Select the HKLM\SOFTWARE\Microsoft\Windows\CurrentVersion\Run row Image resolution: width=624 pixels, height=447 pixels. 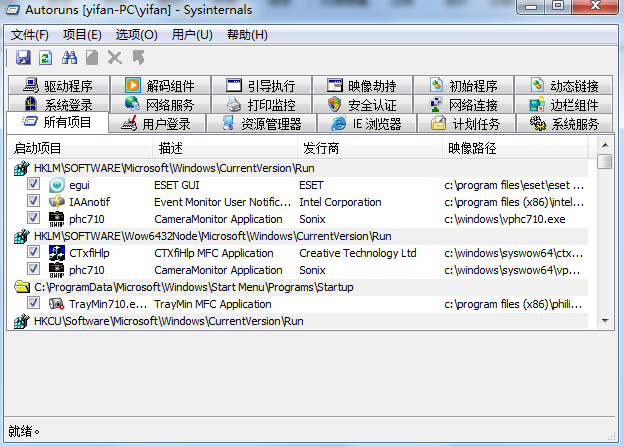[x=298, y=168]
